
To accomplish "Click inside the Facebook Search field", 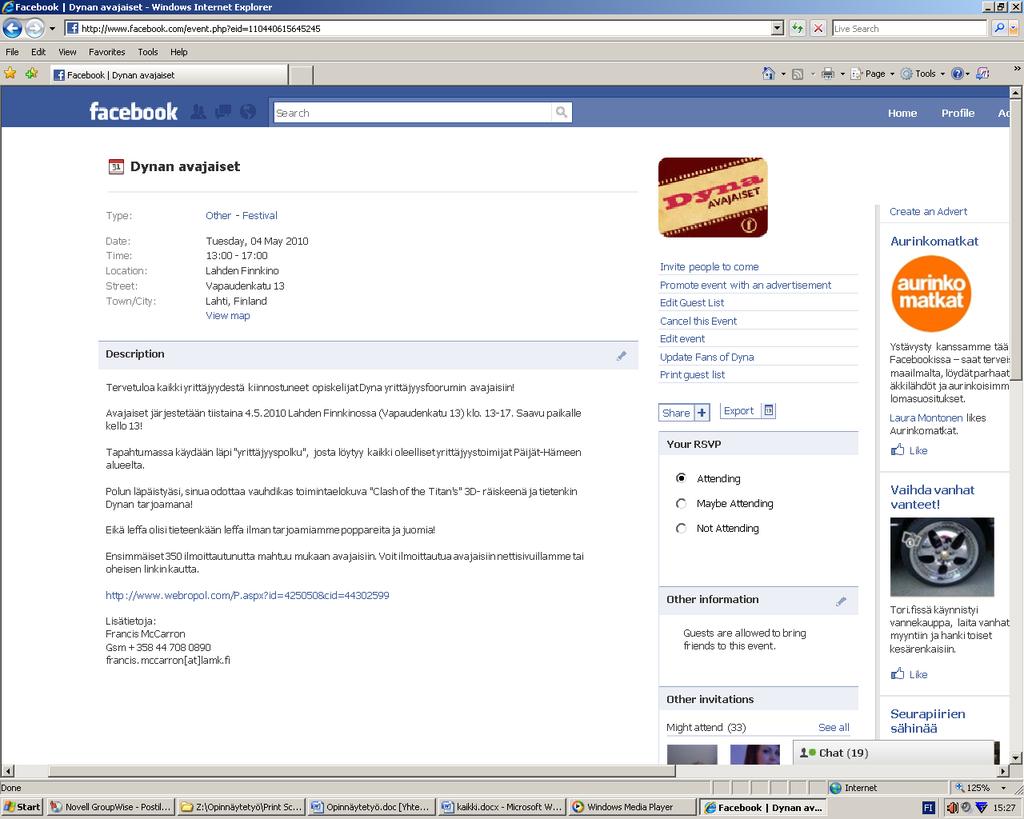I will pyautogui.click(x=413, y=112).
